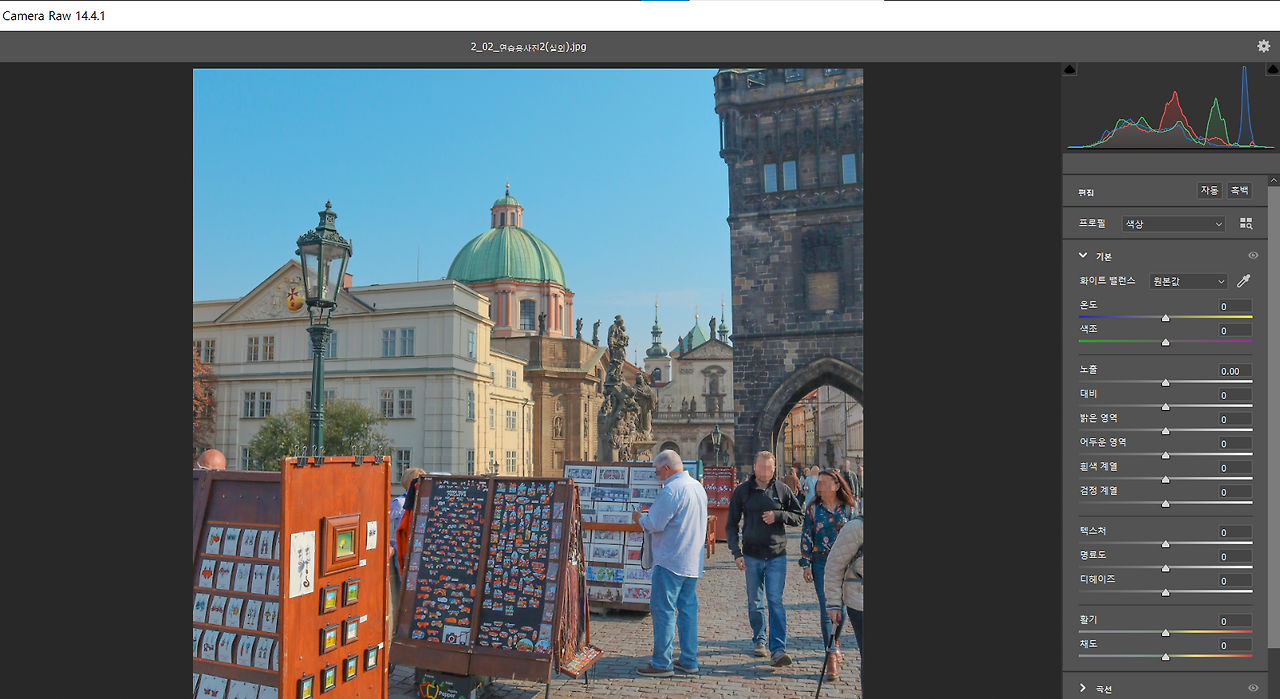The image size is (1280, 699).
Task: Click the 활기 vibrance slider handle
Action: [1165, 633]
